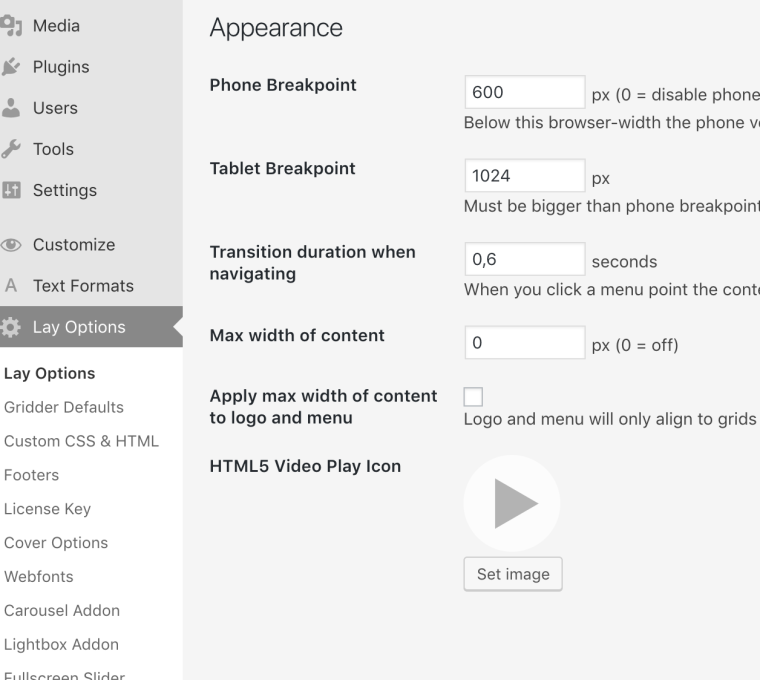The image size is (760, 680).
Task: Click the Max width of content field
Action: pyautogui.click(x=525, y=343)
